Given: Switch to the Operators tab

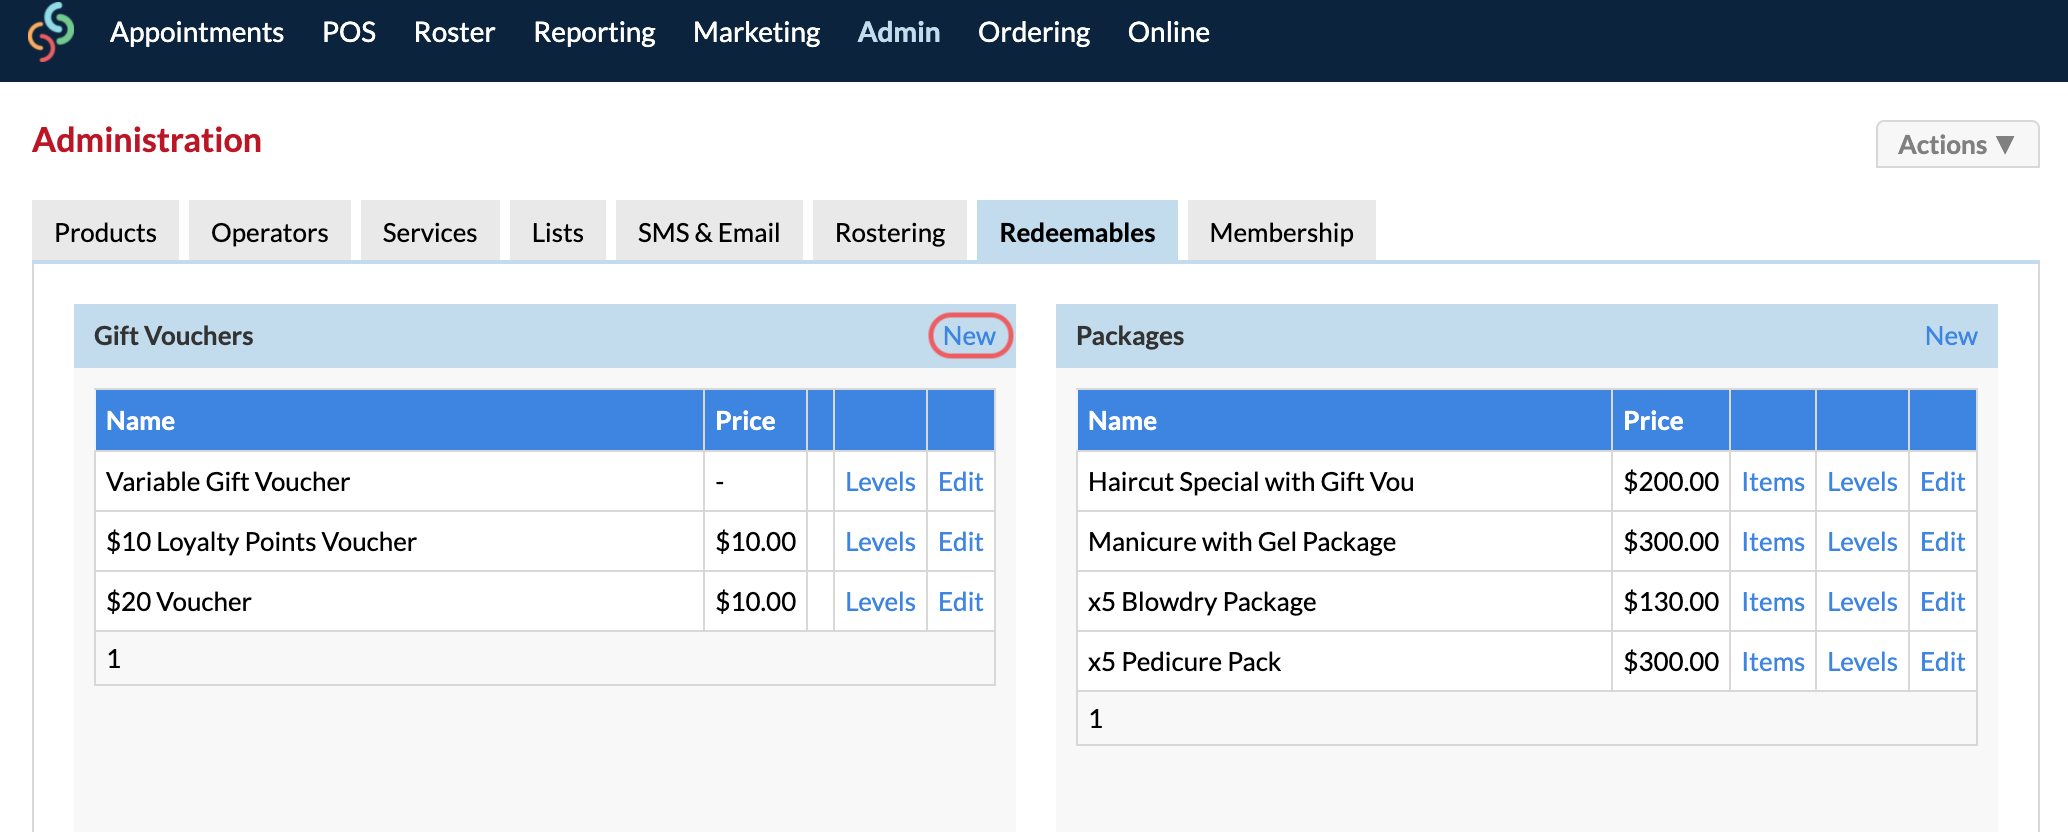Looking at the screenshot, I should [x=270, y=232].
